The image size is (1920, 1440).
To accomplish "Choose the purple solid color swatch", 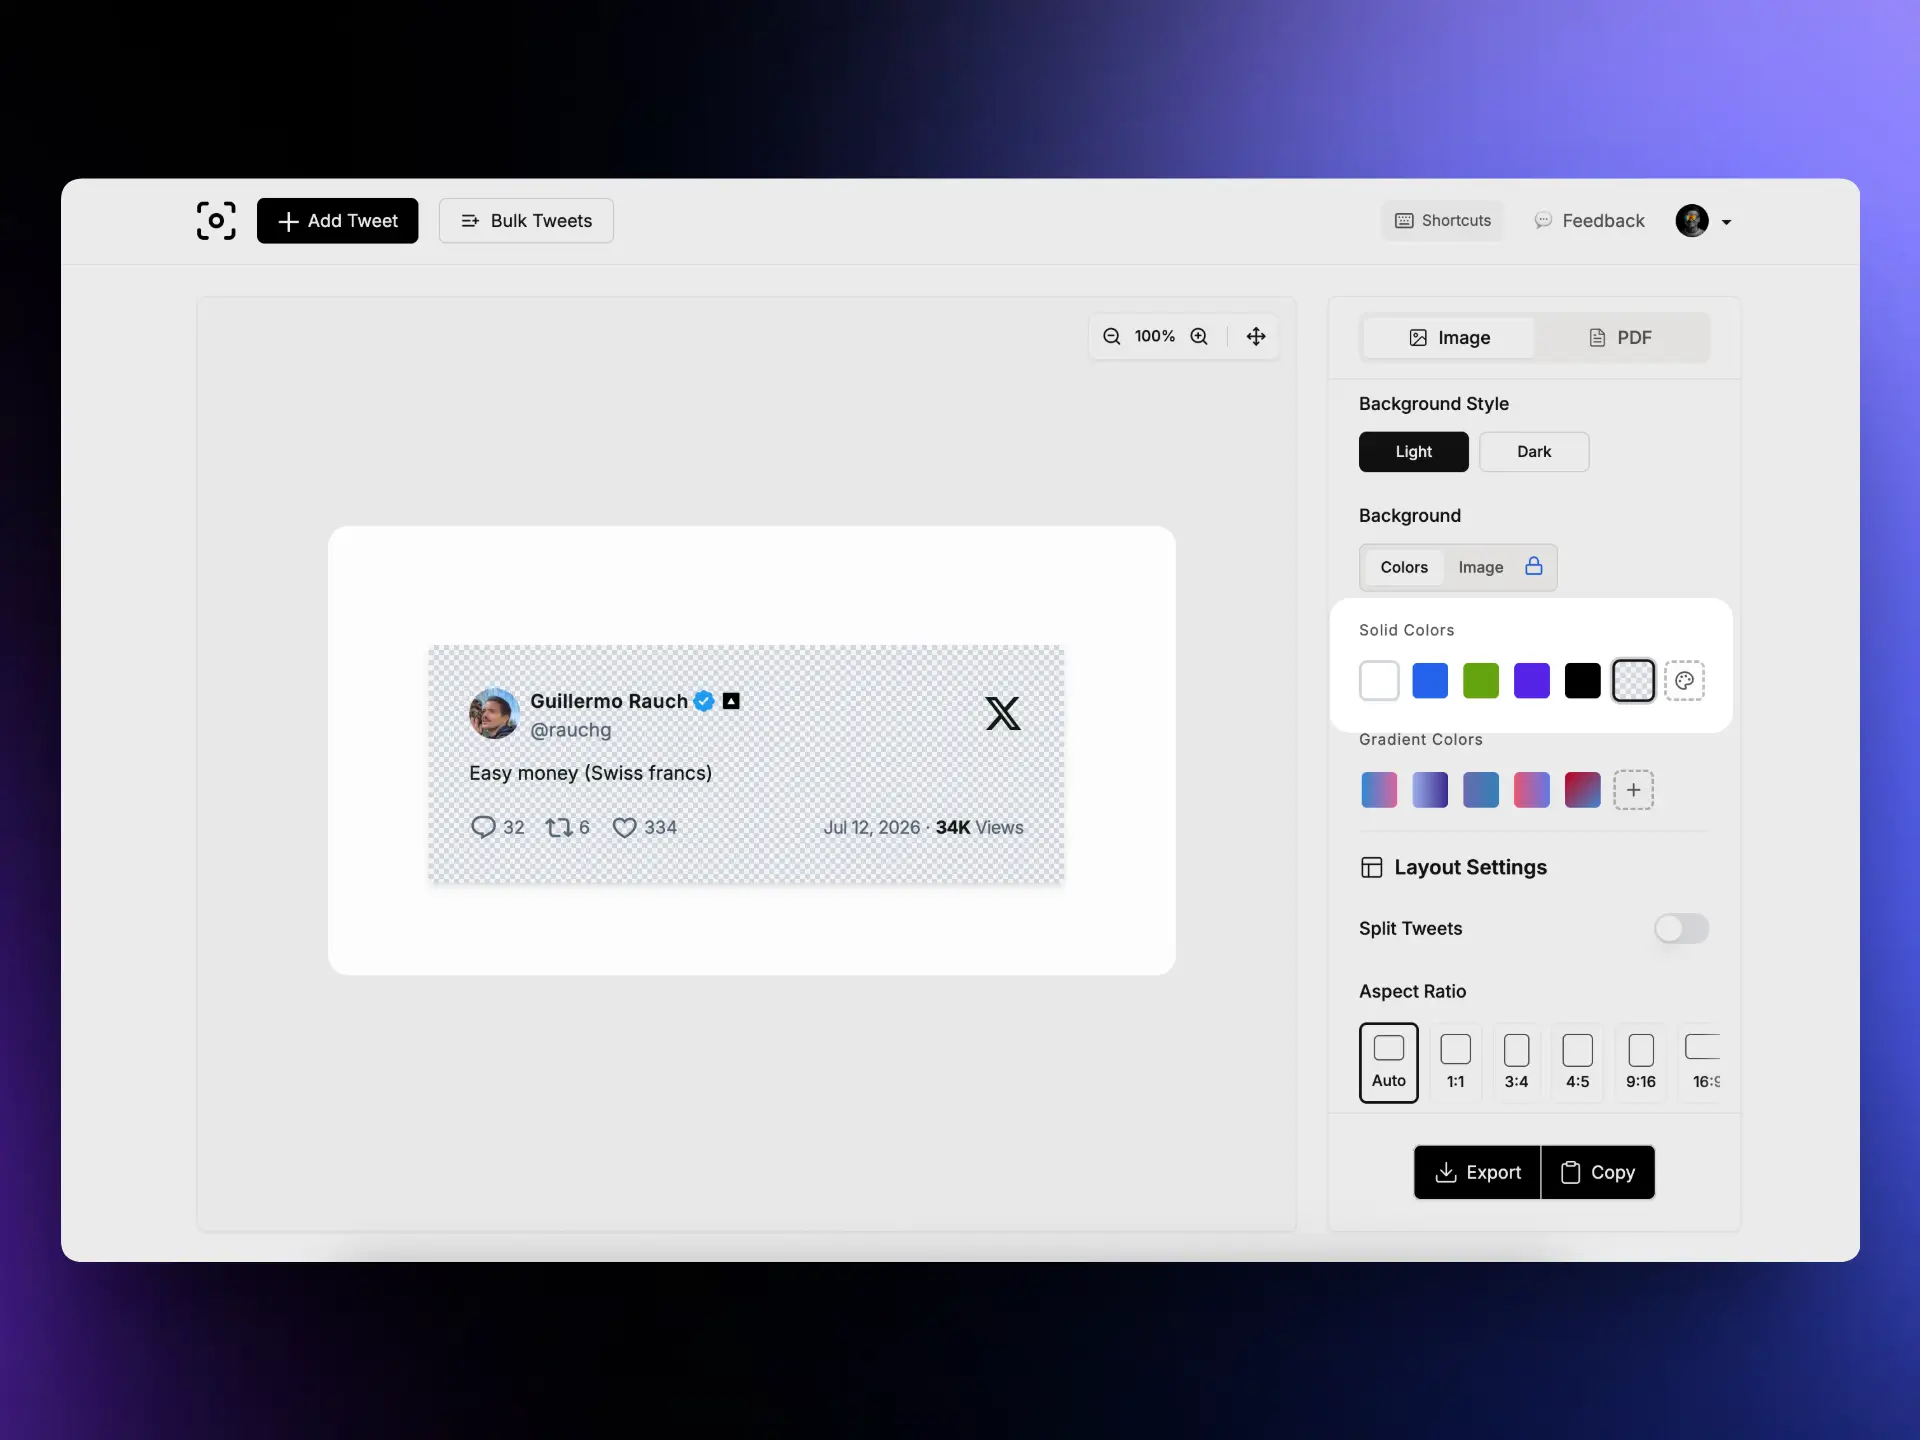I will pyautogui.click(x=1532, y=681).
